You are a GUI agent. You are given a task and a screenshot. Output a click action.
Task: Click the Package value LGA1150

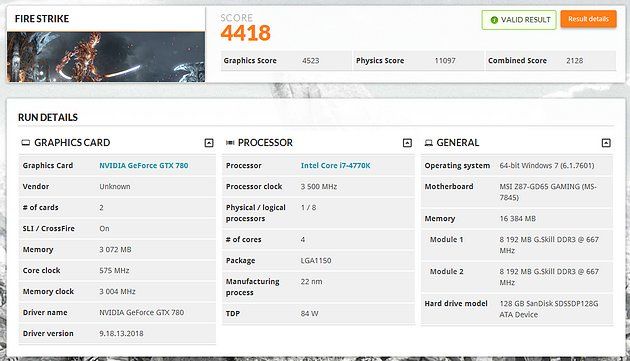316,260
